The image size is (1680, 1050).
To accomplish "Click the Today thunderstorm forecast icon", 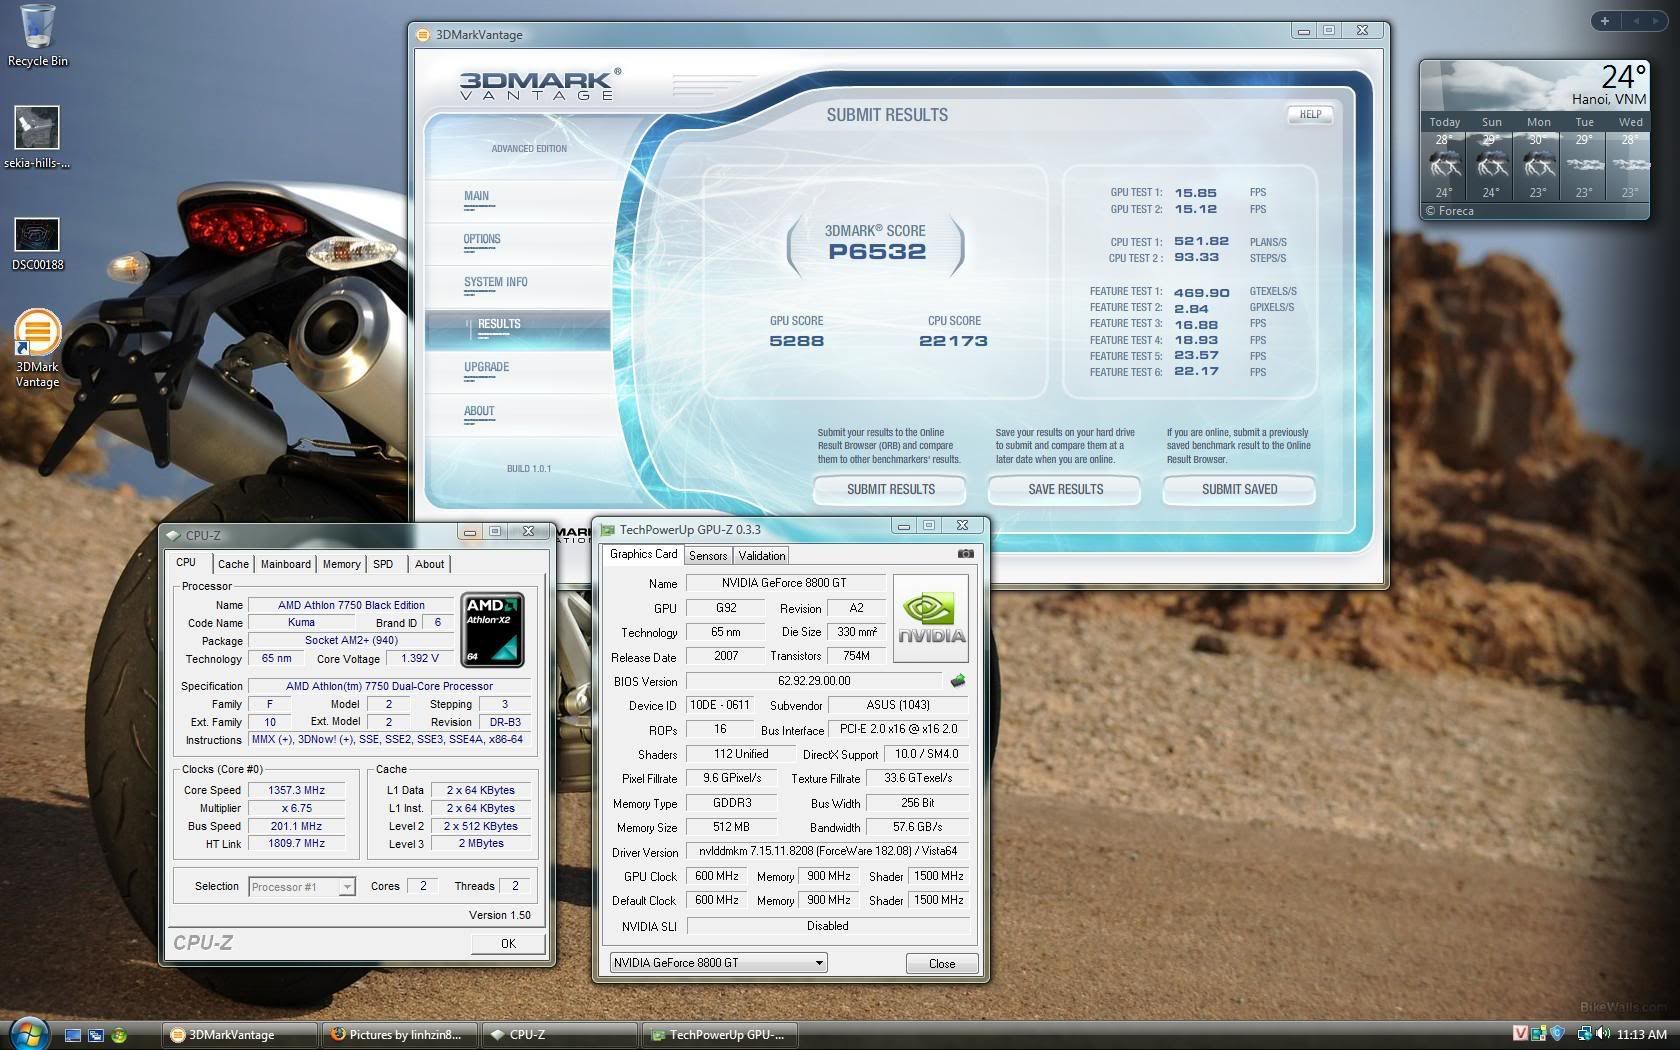I will pos(1444,165).
